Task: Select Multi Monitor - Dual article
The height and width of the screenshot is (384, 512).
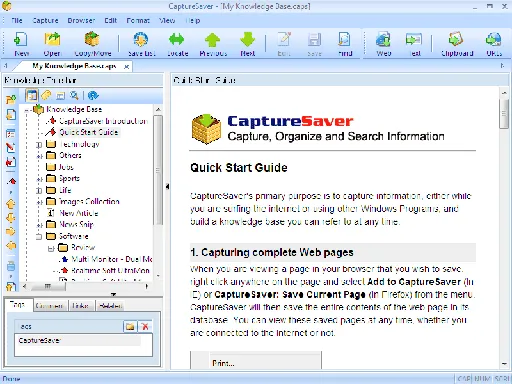Action: coord(112,259)
